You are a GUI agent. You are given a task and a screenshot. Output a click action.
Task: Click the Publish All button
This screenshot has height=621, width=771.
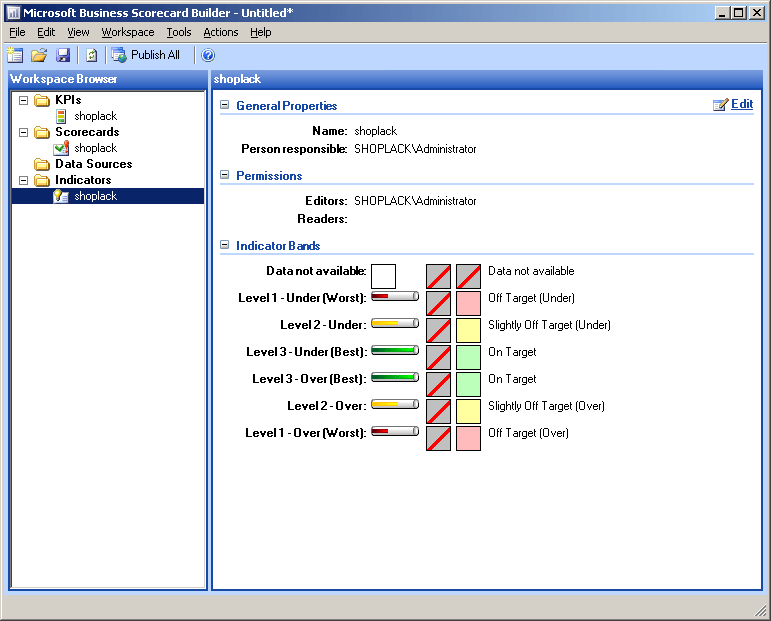point(146,55)
